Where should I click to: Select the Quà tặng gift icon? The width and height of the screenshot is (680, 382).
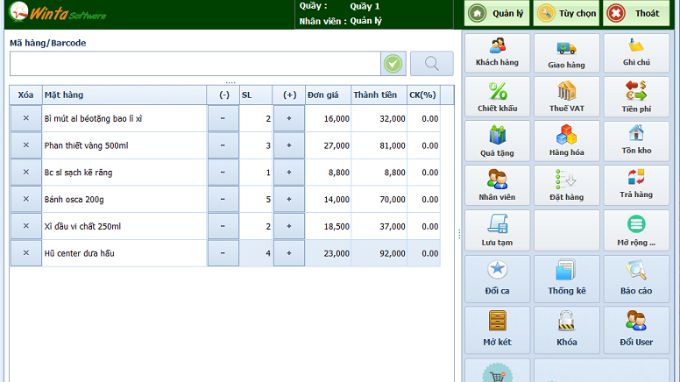point(497,141)
